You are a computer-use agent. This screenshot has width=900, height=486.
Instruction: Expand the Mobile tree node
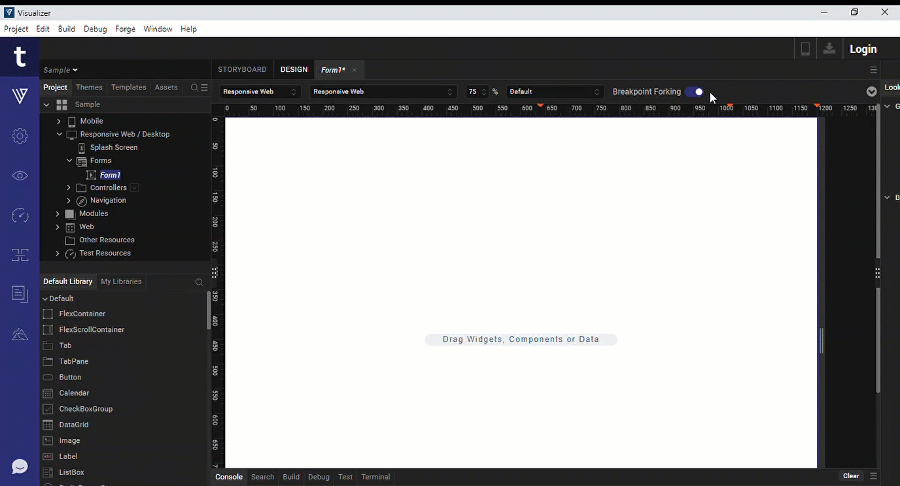tap(59, 121)
